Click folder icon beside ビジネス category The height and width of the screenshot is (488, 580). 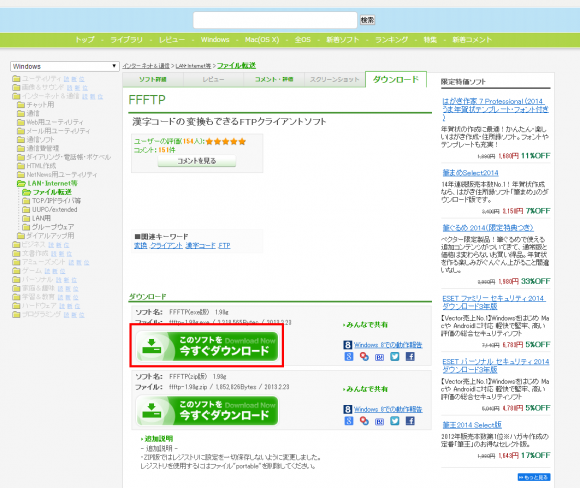16,245
